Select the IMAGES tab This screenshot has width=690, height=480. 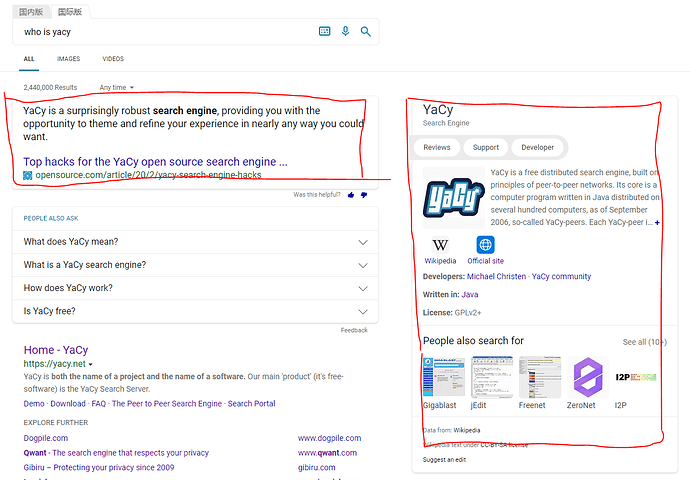pos(68,59)
